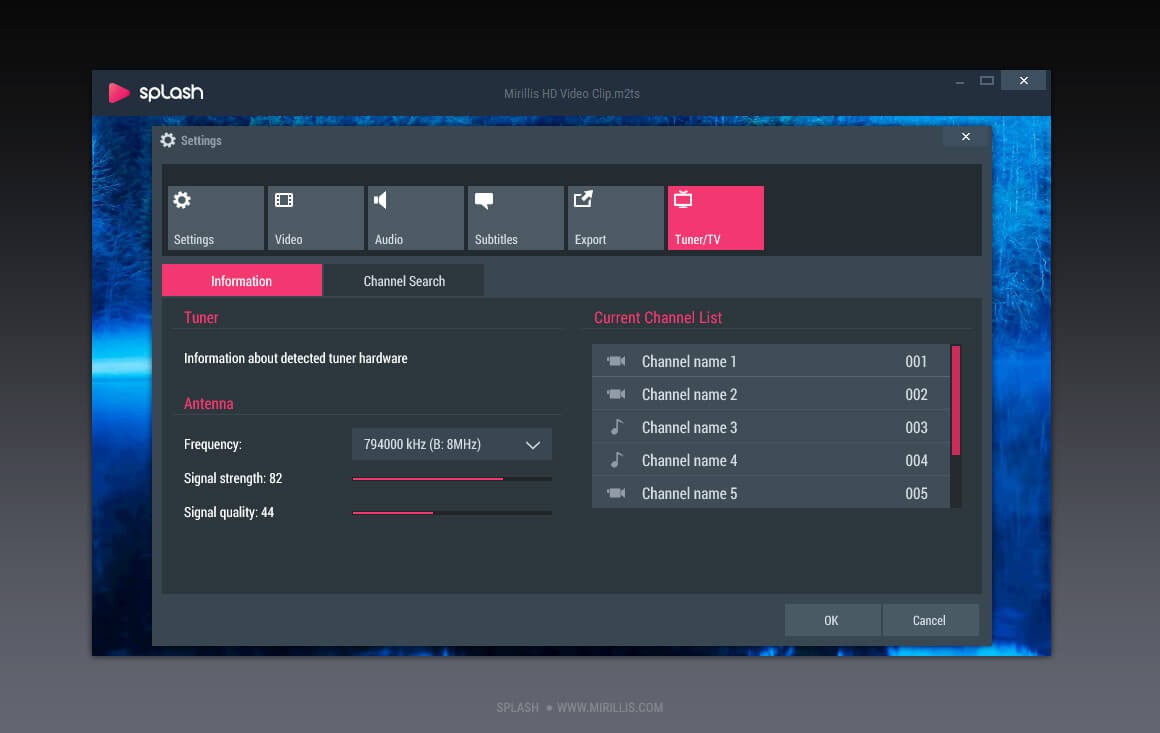Image resolution: width=1160 pixels, height=733 pixels.
Task: Click the Splash logo play icon
Action: [x=119, y=93]
